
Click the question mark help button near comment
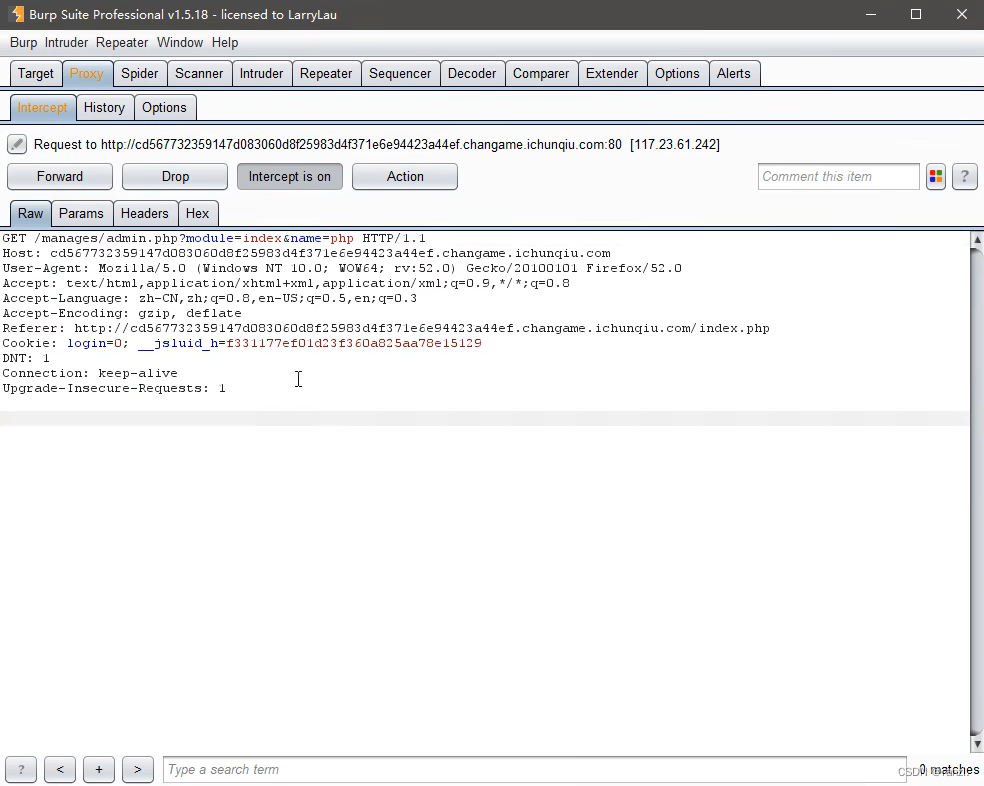[x=965, y=176]
